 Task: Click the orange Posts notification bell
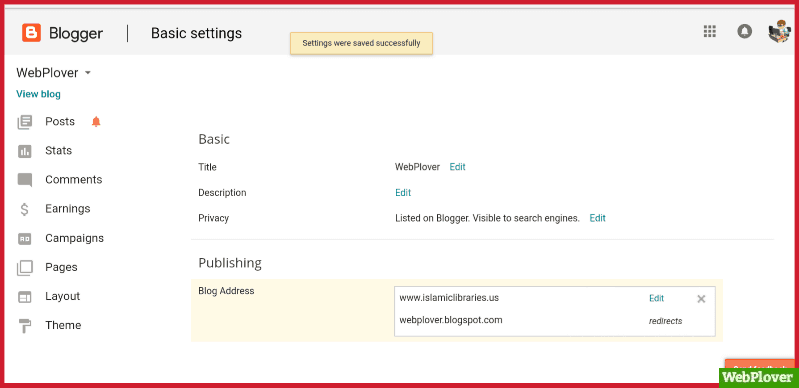(96, 122)
